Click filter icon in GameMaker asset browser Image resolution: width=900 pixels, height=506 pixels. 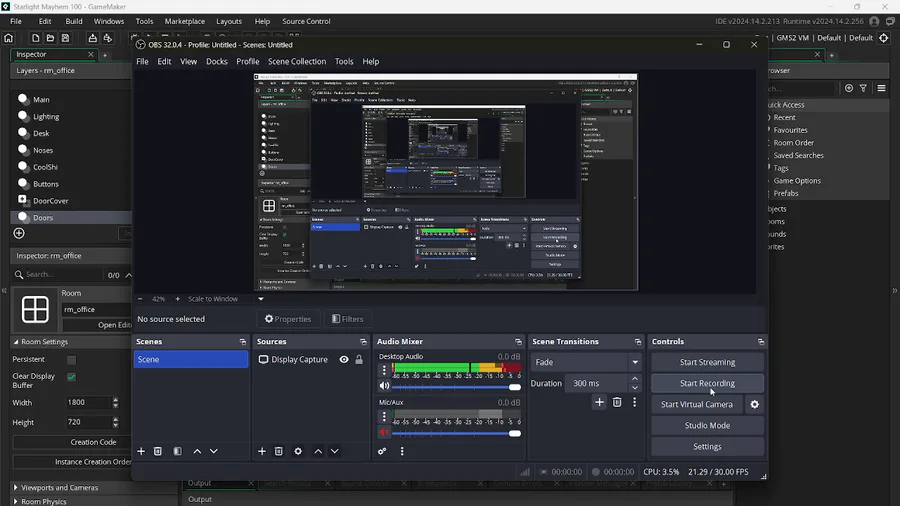(x=863, y=88)
